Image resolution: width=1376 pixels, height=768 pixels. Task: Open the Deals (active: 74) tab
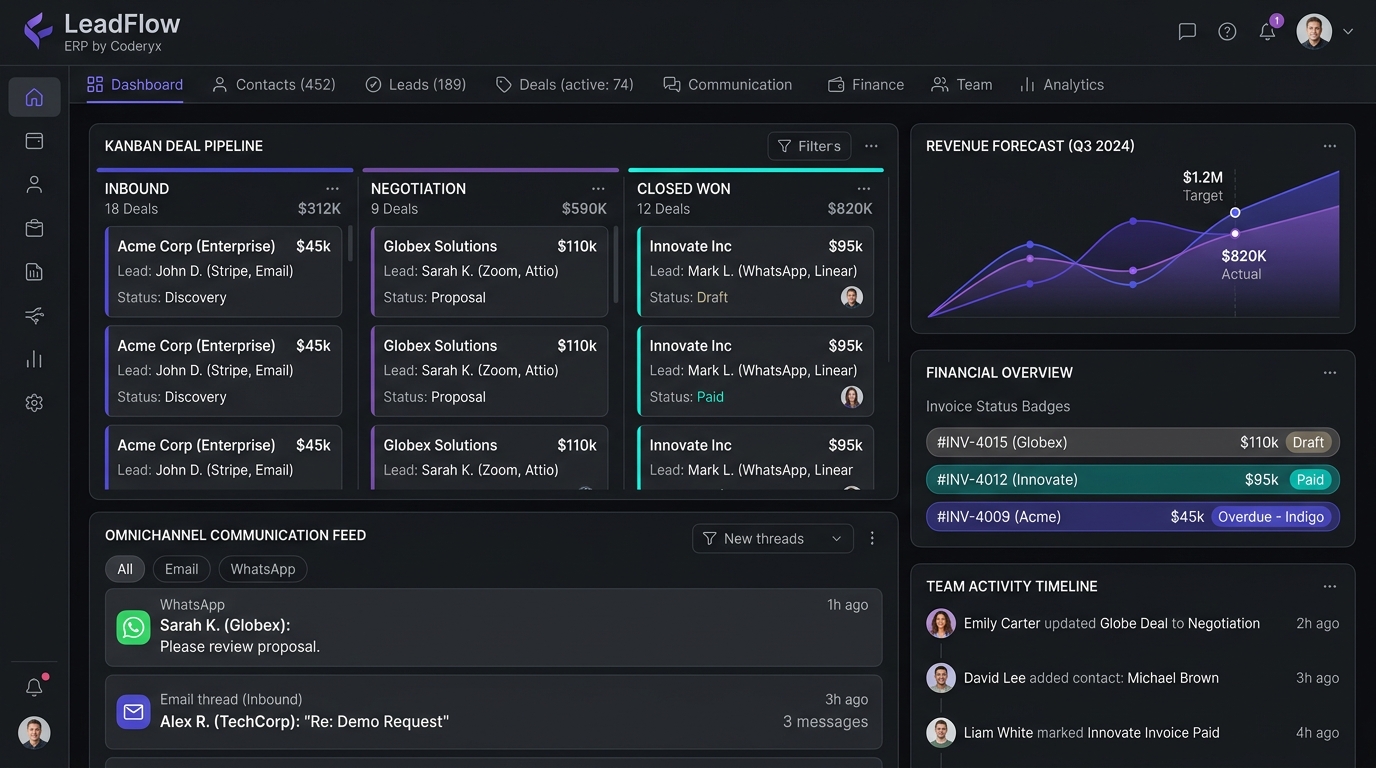click(565, 85)
